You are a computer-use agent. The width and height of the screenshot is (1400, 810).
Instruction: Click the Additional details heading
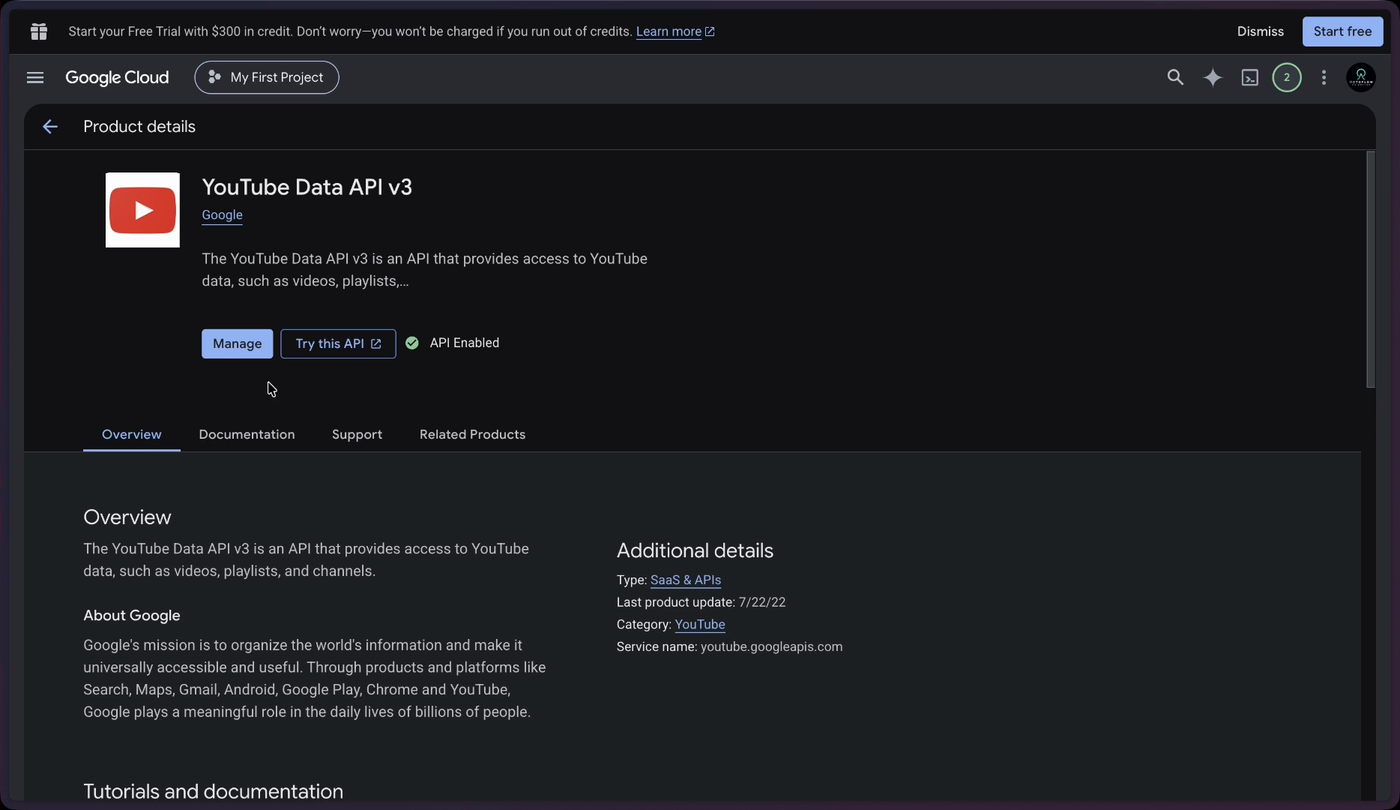[x=695, y=551]
